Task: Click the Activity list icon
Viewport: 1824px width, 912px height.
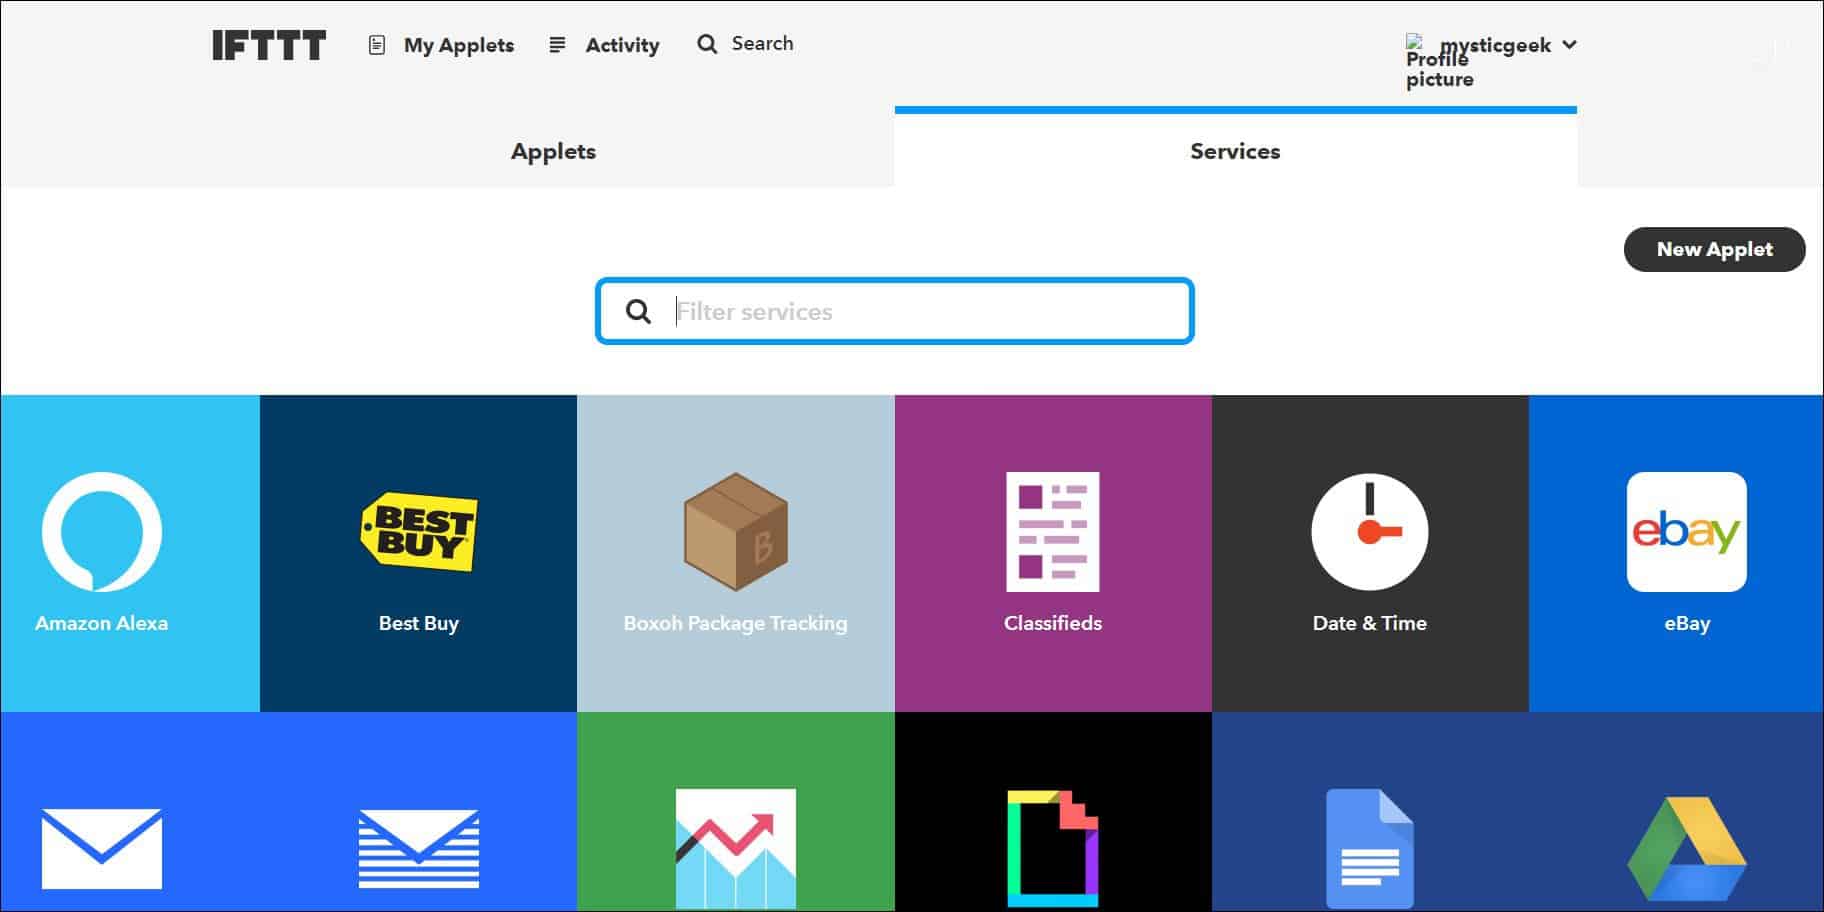Action: (558, 45)
